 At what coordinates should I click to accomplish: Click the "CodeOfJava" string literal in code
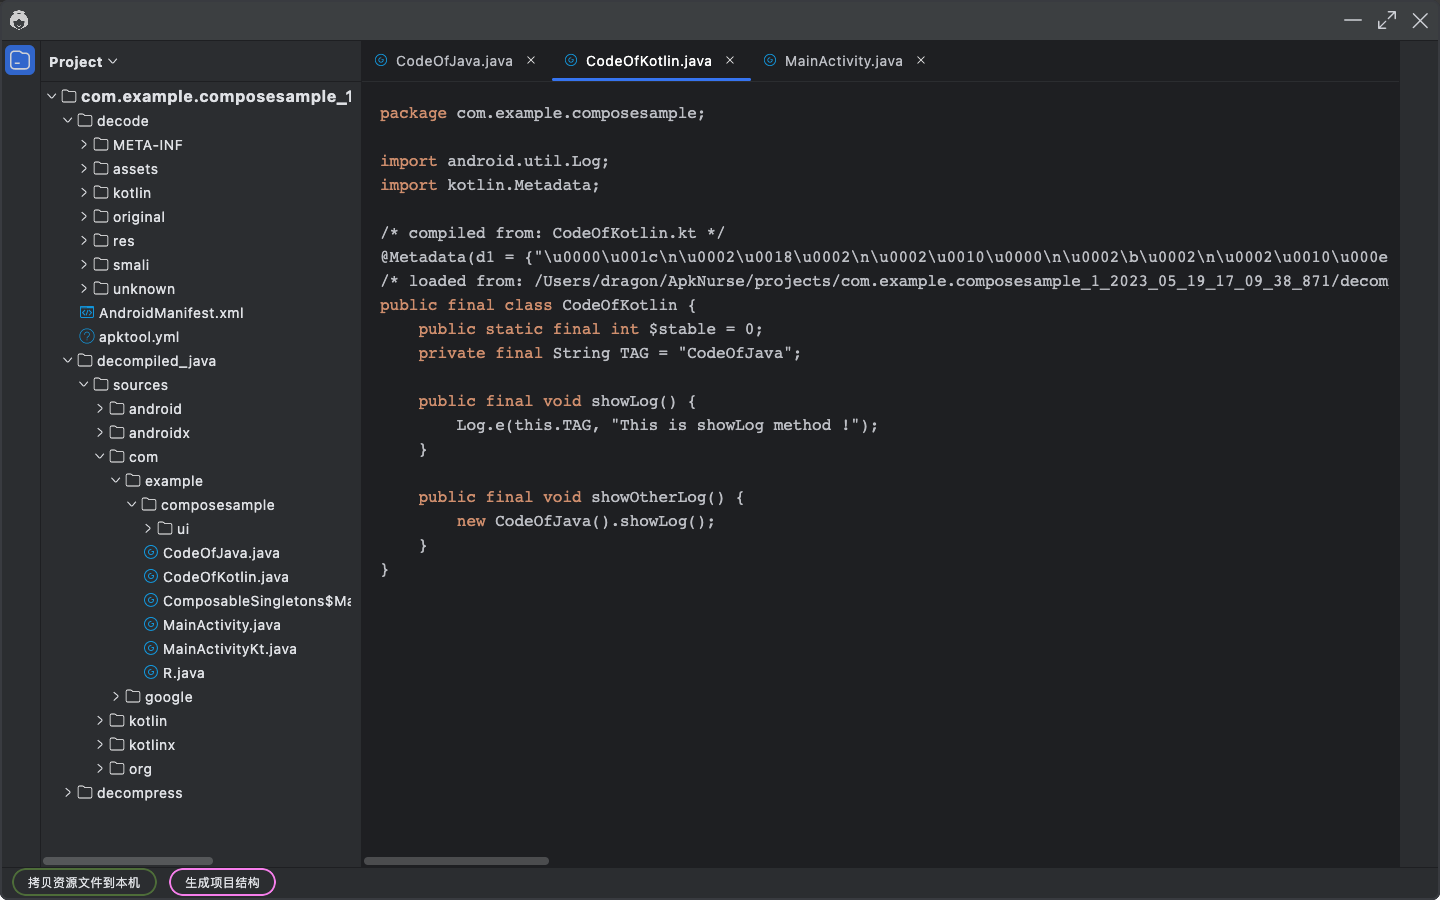tap(735, 353)
